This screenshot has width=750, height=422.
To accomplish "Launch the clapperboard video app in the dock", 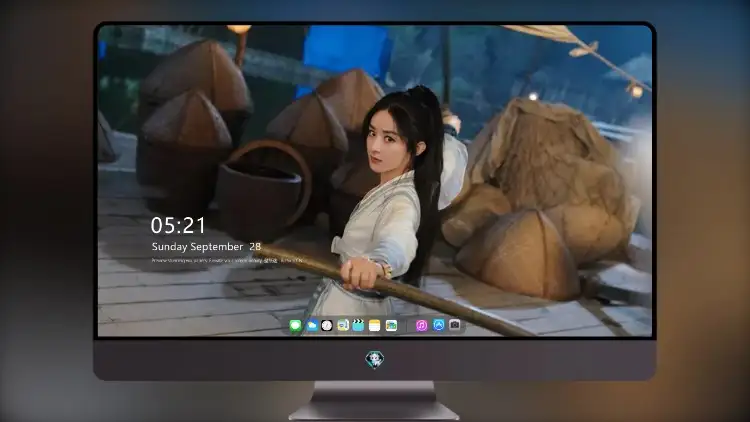I will [x=358, y=326].
